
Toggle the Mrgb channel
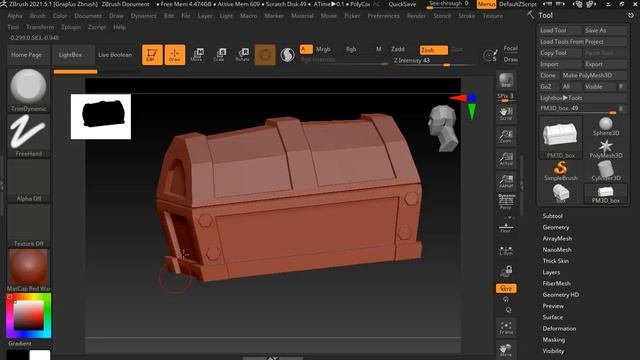pos(323,49)
